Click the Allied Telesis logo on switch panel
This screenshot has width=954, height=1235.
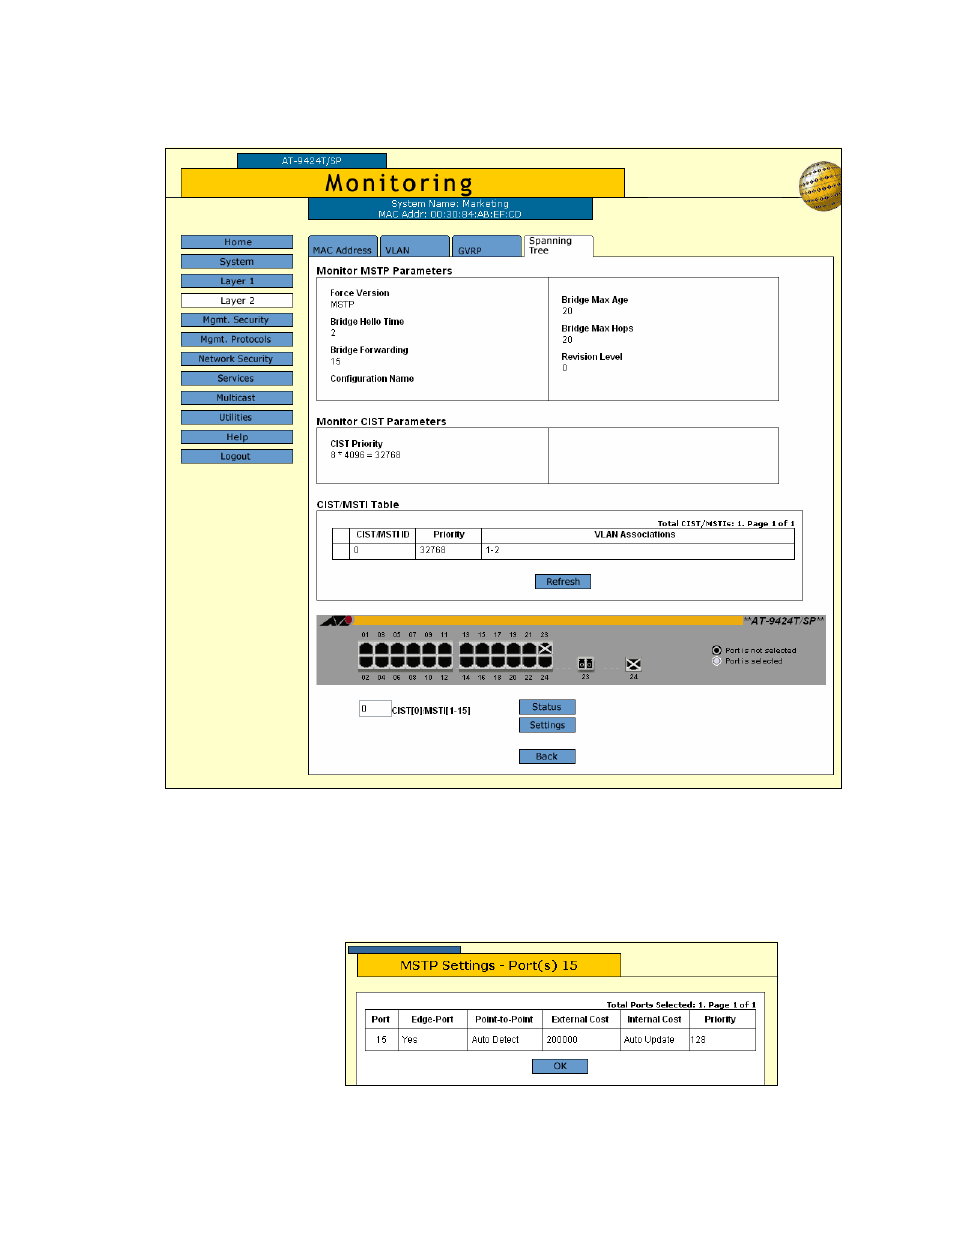pyautogui.click(x=336, y=621)
